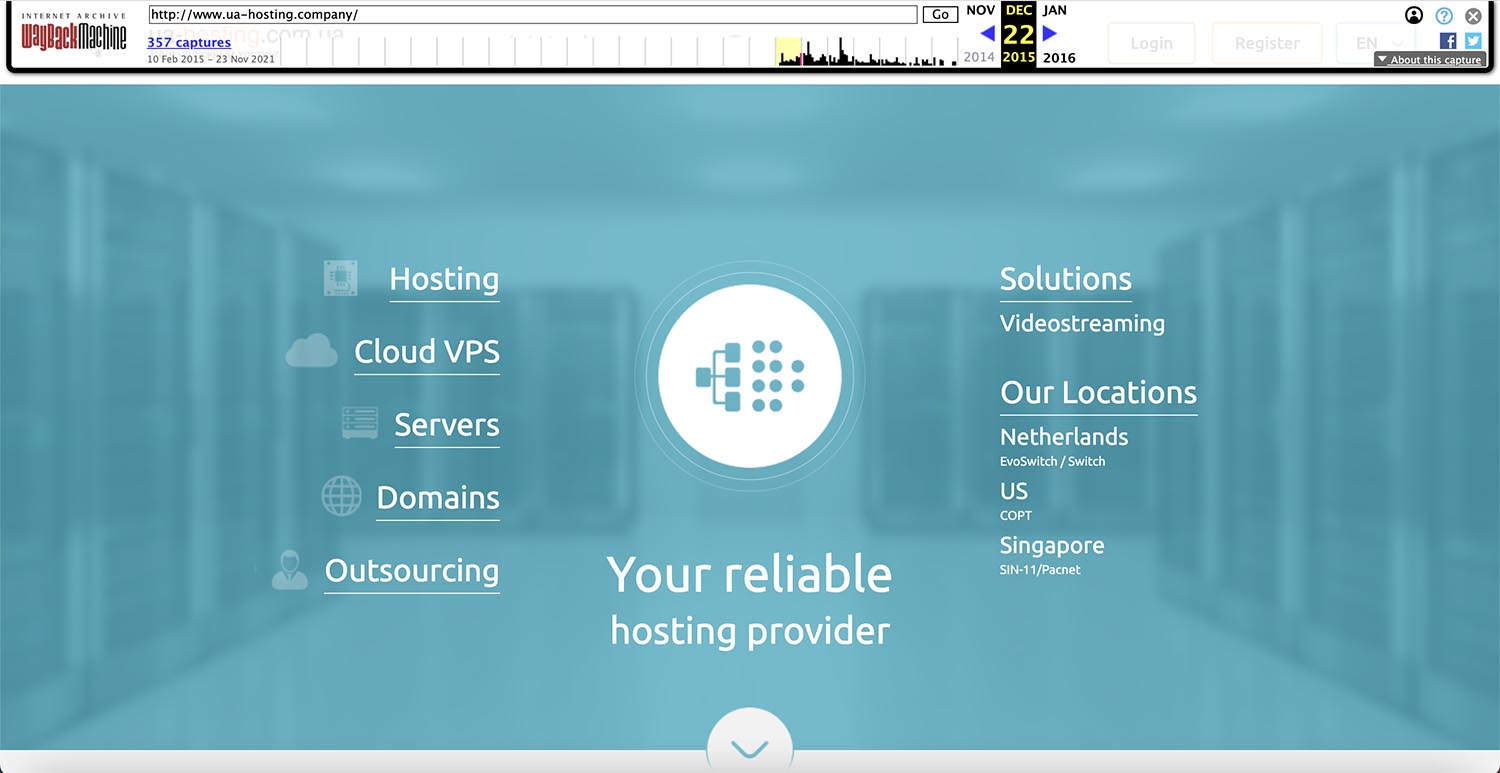
Task: Click the Hosting chip icon
Action: [x=341, y=278]
